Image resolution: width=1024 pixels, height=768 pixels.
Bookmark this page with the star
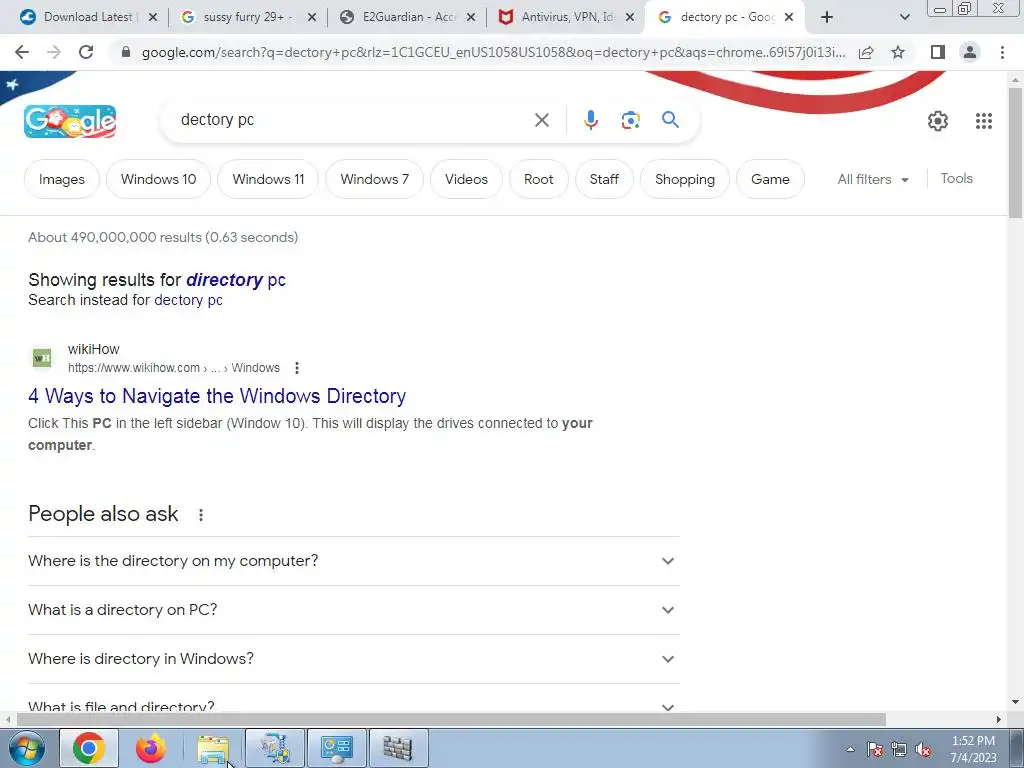point(898,52)
